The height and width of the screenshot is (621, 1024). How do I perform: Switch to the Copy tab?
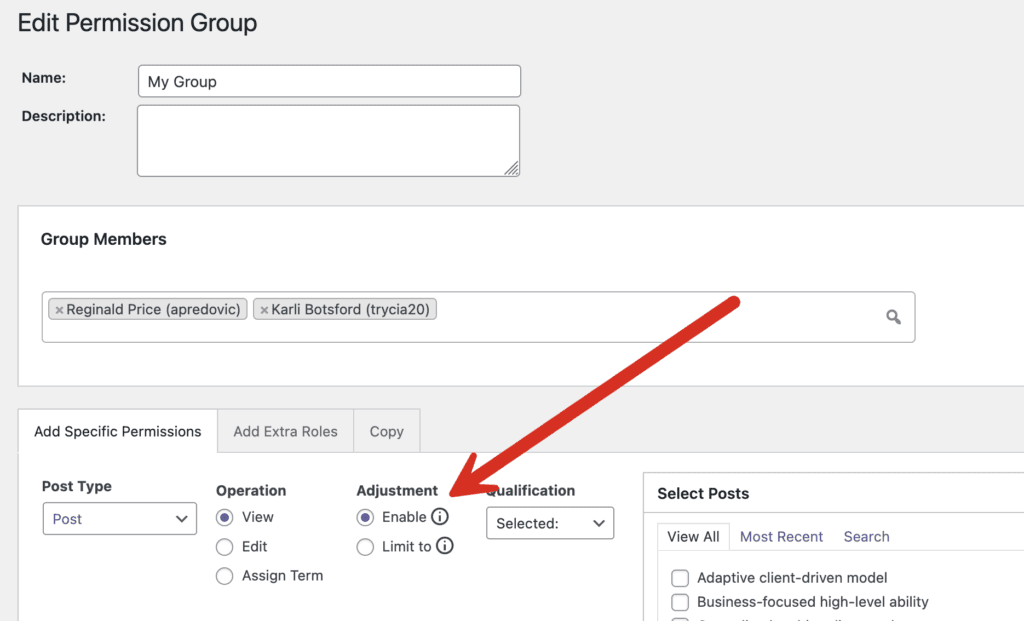point(386,431)
